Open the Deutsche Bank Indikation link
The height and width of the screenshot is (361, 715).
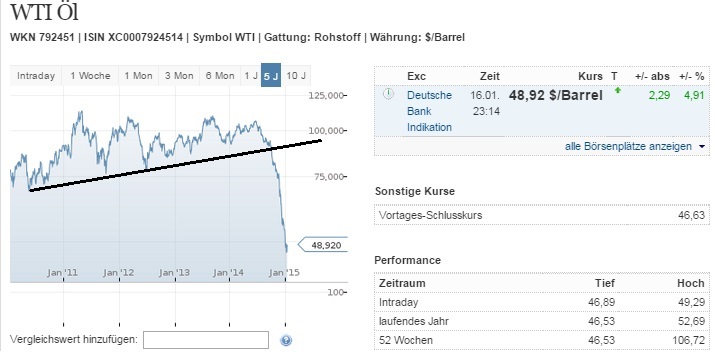[x=429, y=111]
